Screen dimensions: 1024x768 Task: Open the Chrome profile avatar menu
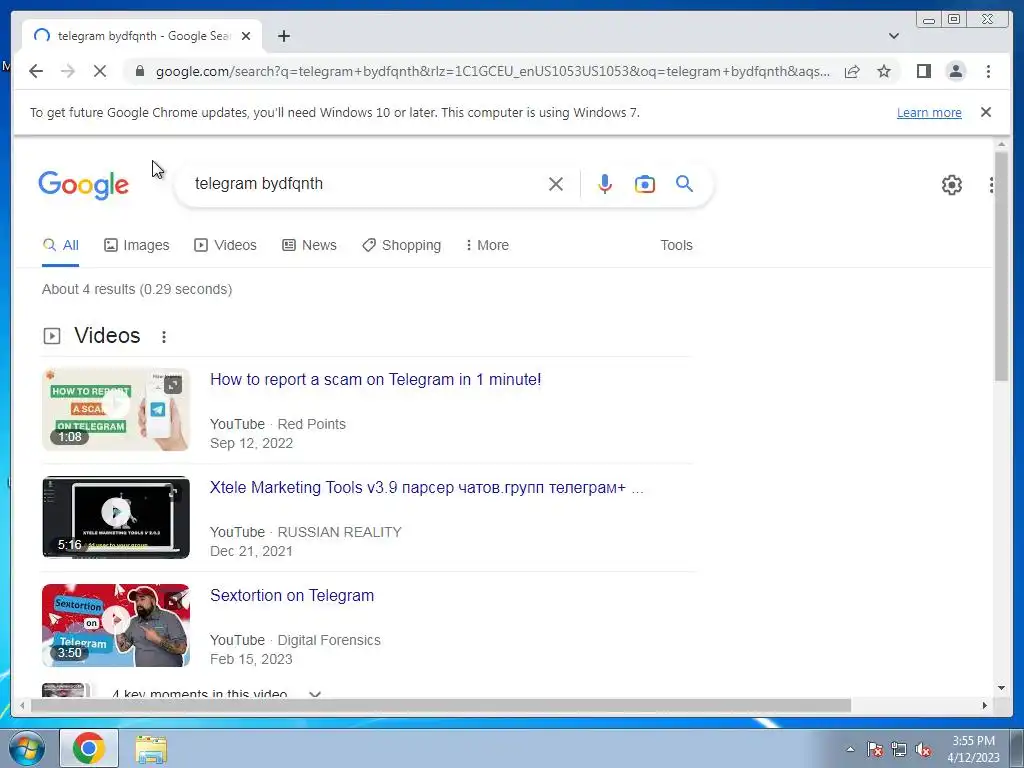pos(955,71)
